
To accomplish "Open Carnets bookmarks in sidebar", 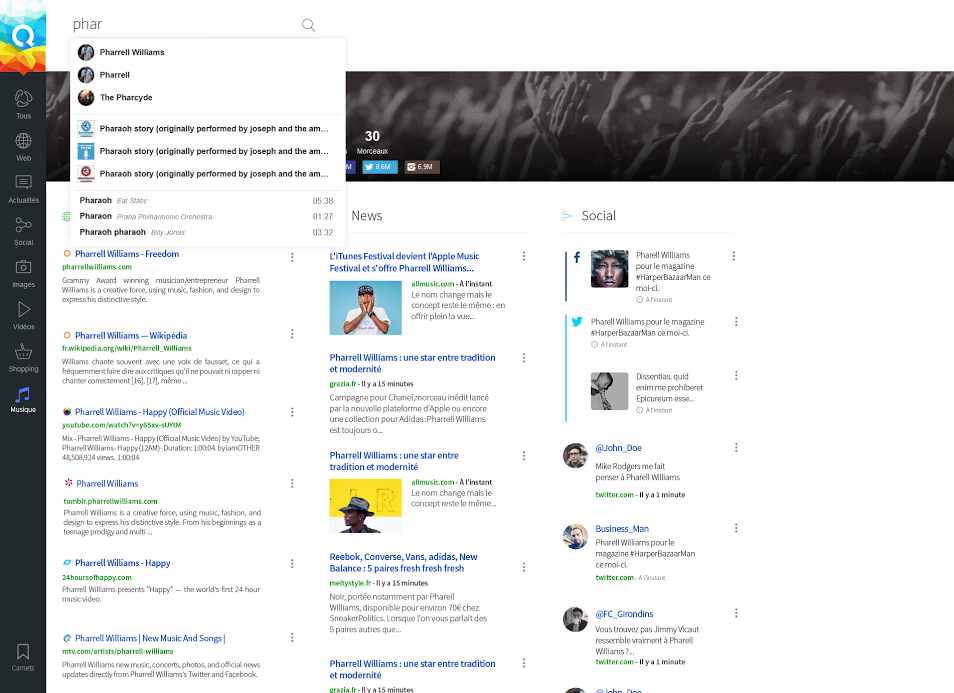I will (x=23, y=656).
